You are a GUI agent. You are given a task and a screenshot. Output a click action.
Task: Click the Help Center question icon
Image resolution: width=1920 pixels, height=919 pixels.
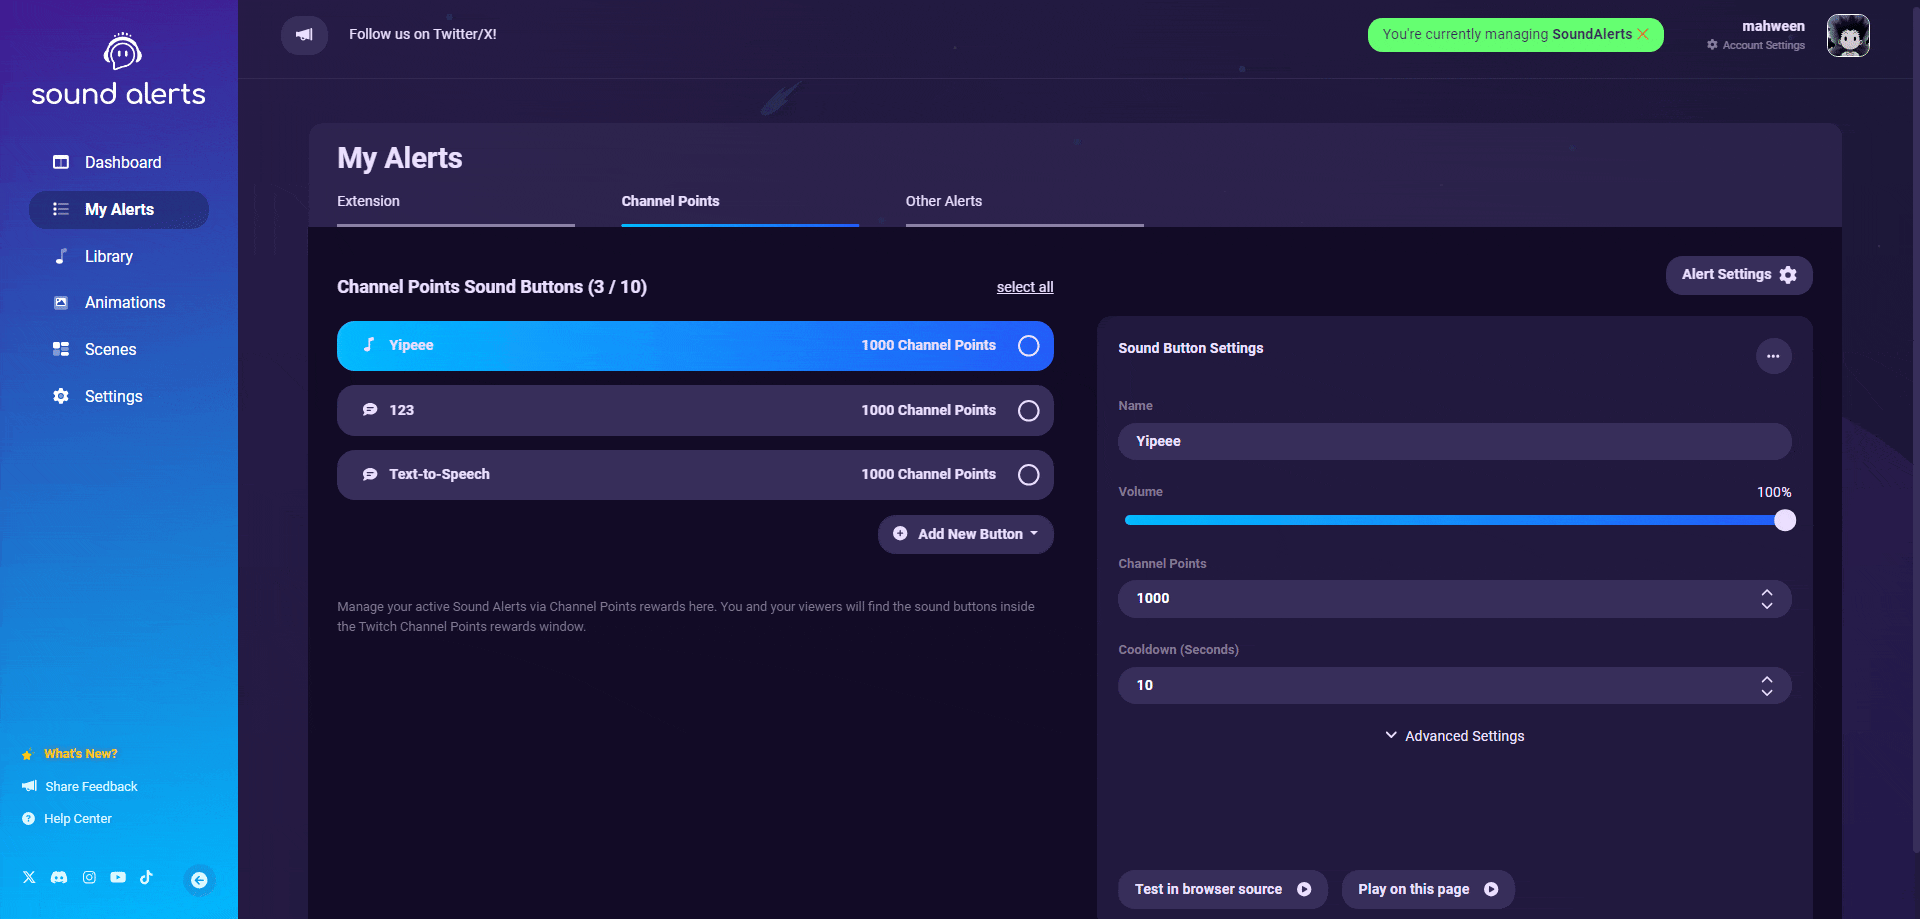pos(28,819)
